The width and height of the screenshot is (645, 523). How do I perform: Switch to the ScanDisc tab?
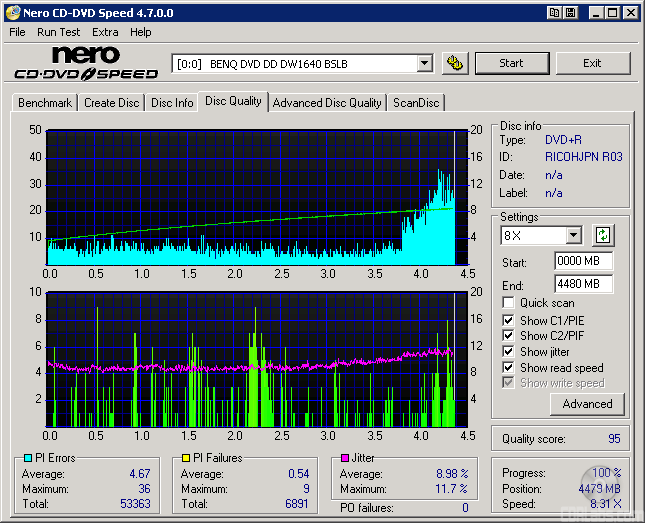pos(415,103)
